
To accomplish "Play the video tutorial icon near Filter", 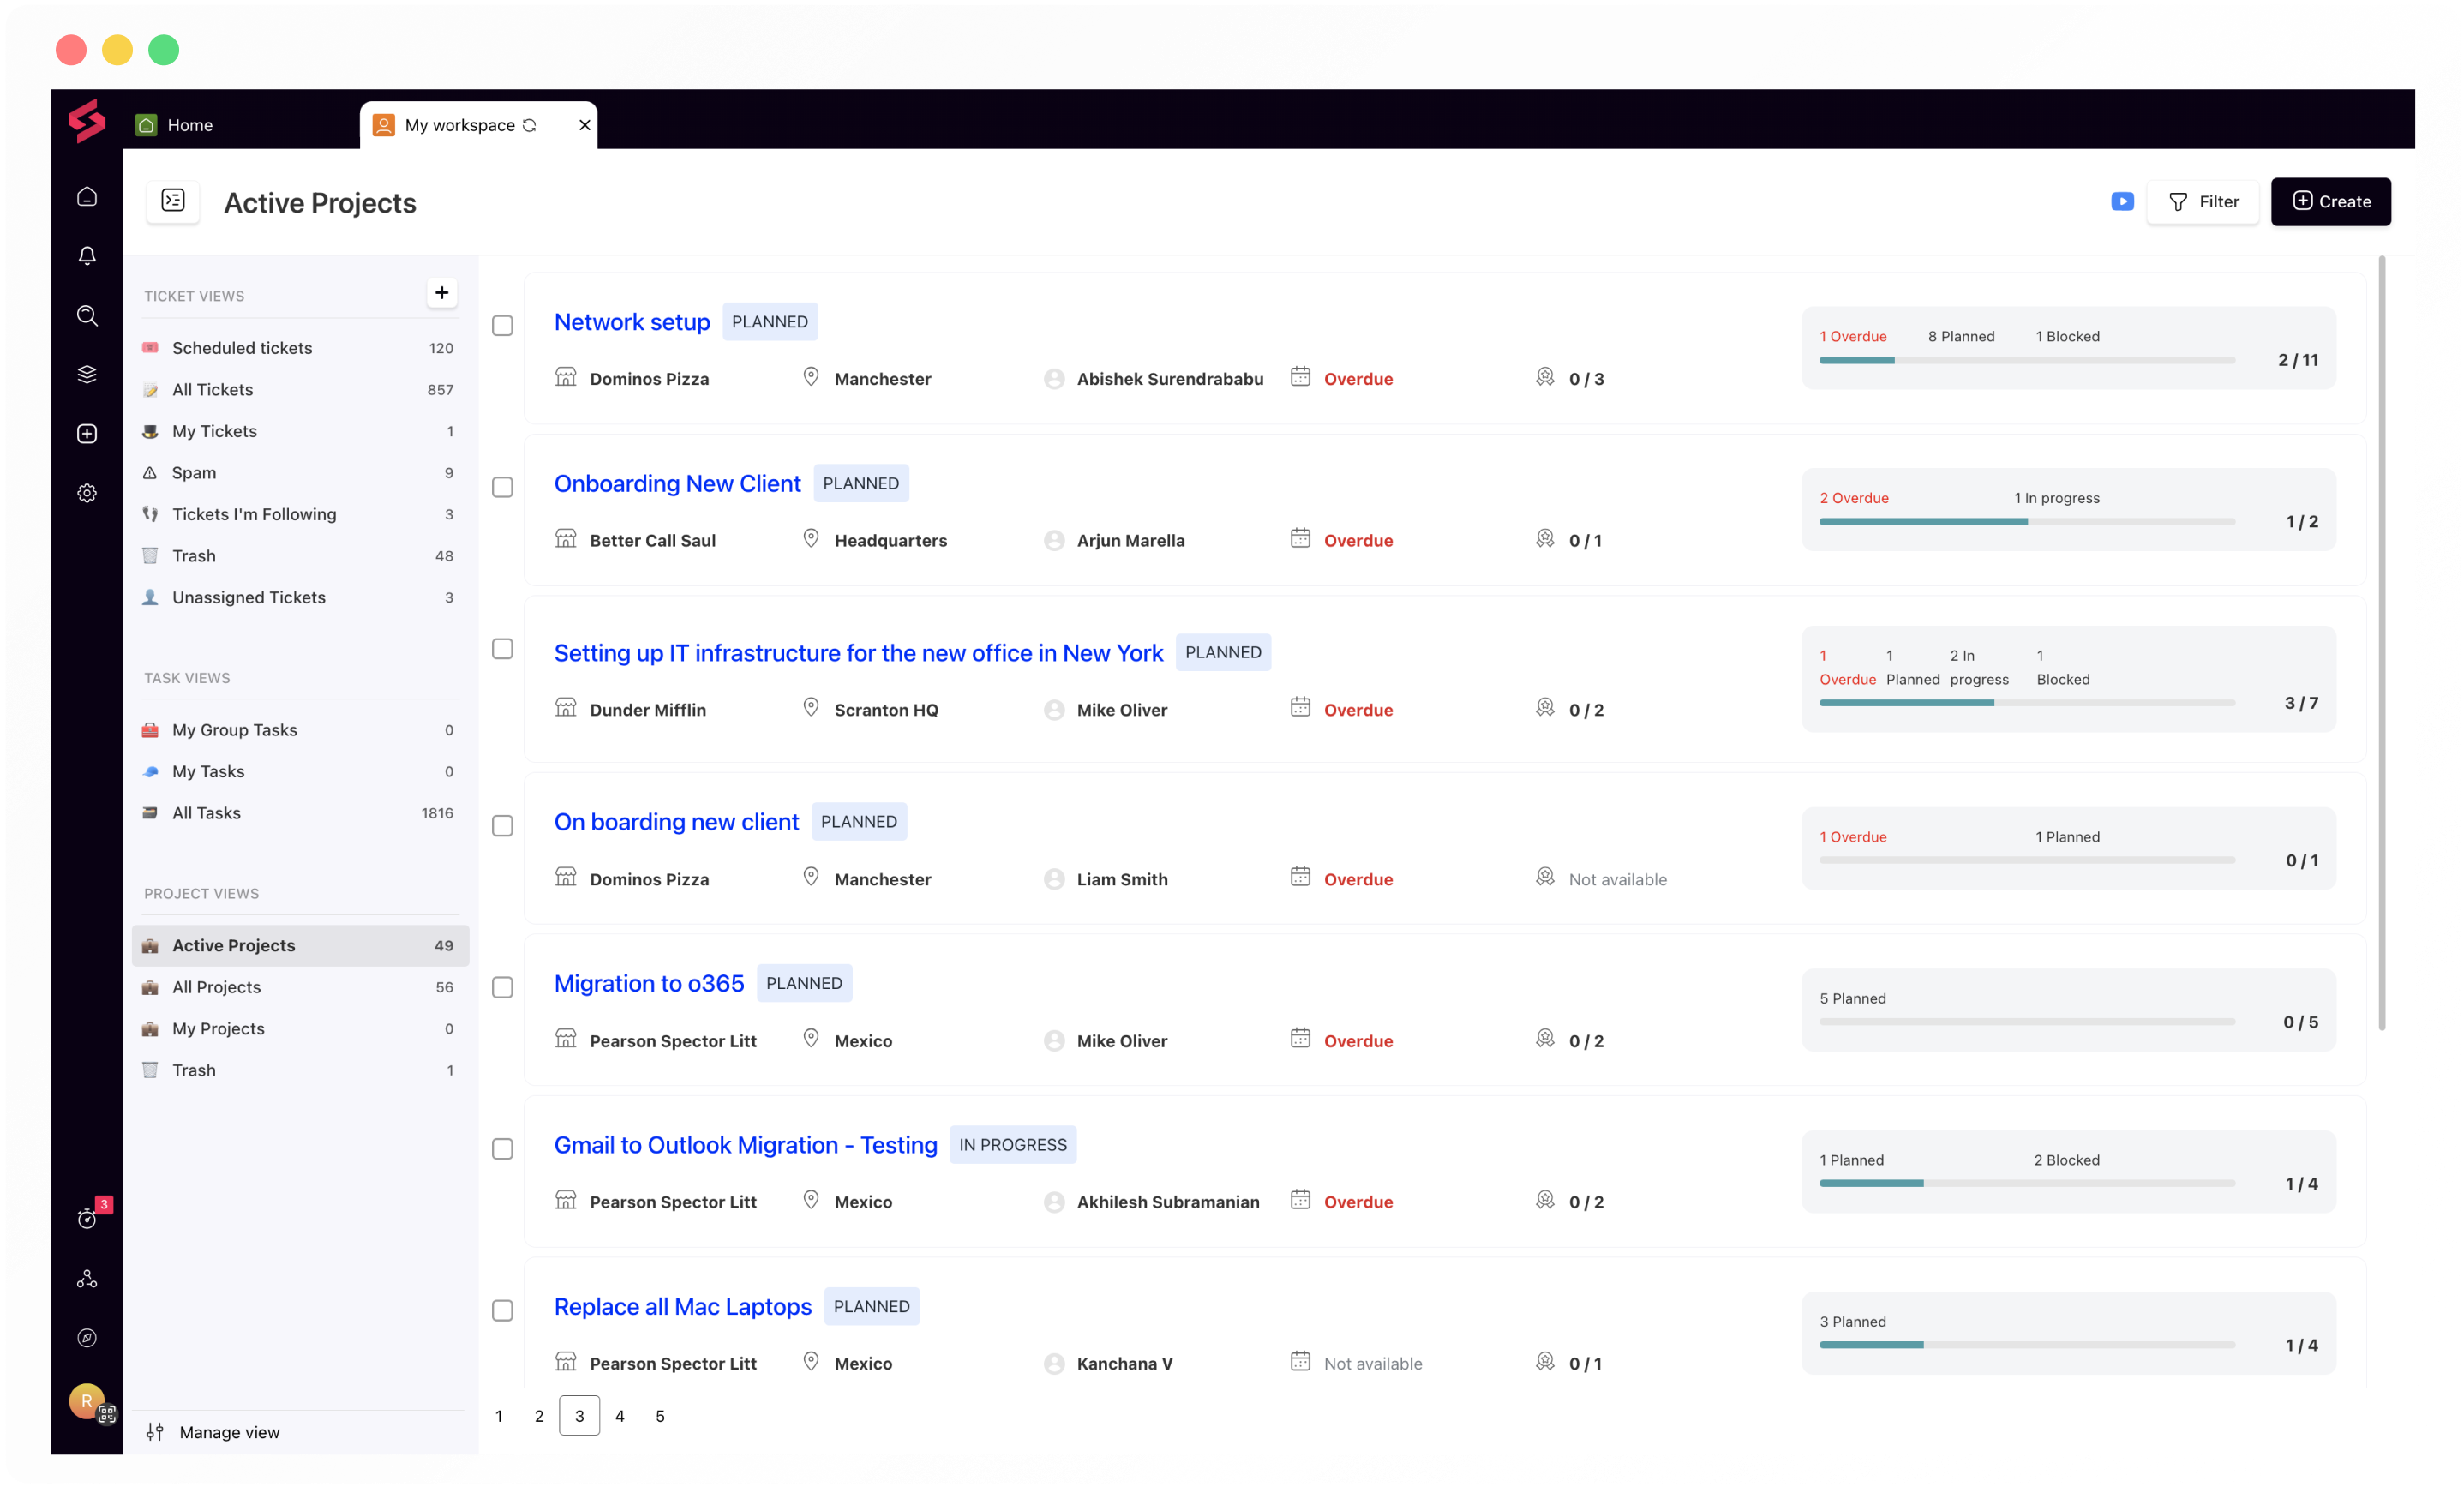I will 2122,201.
